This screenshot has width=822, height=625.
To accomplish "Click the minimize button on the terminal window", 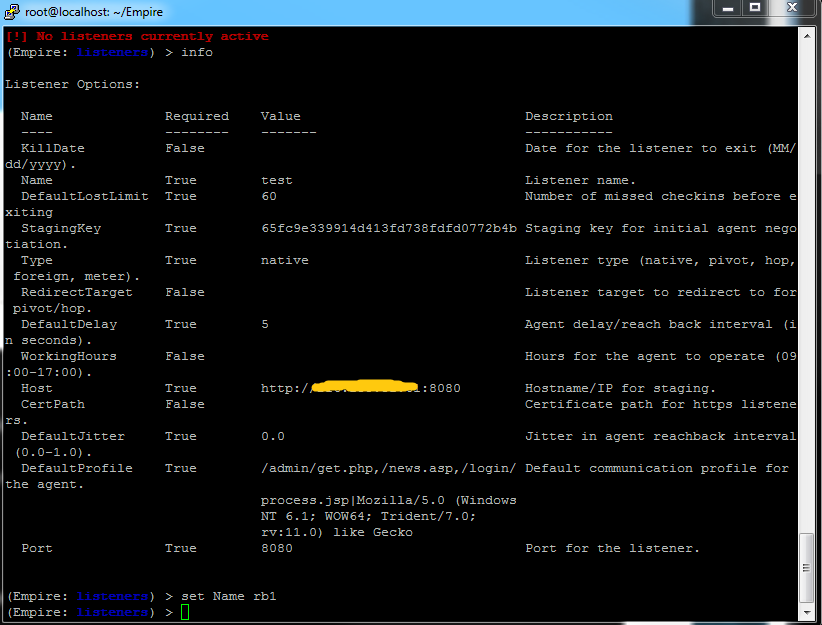I will (x=727, y=8).
